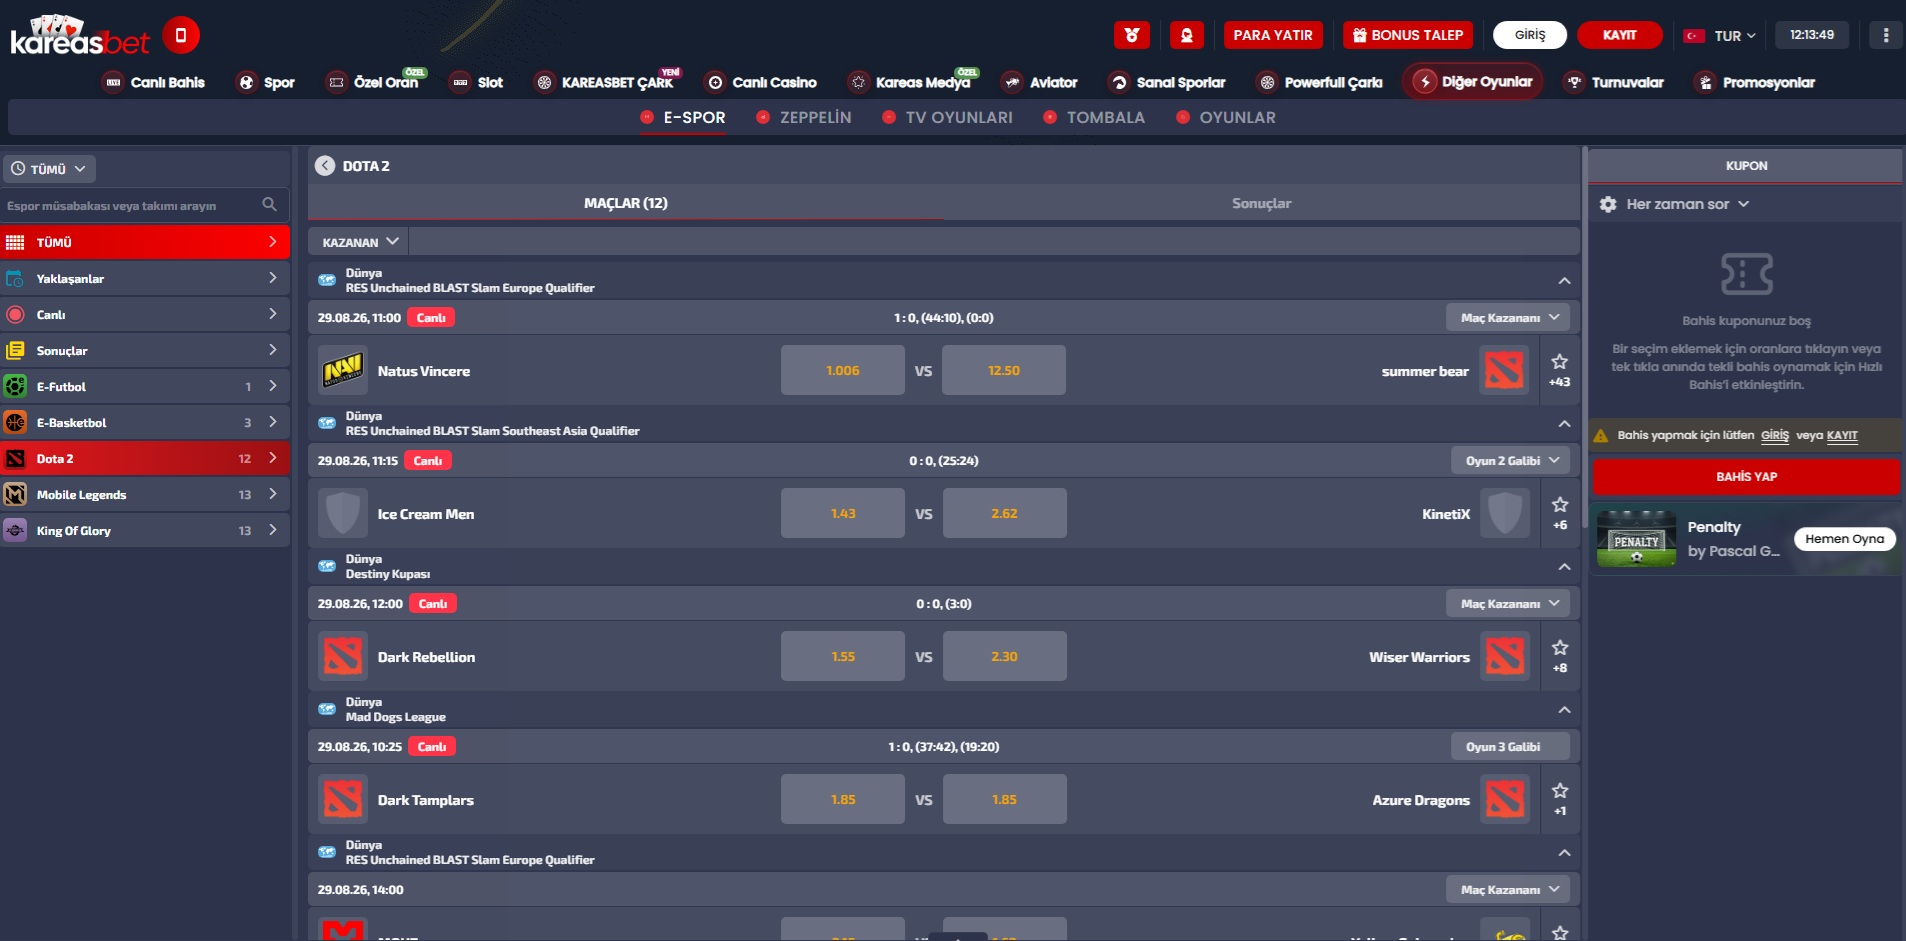Image resolution: width=1906 pixels, height=941 pixels.
Task: Click the summer bear team logo
Action: [x=1504, y=370]
